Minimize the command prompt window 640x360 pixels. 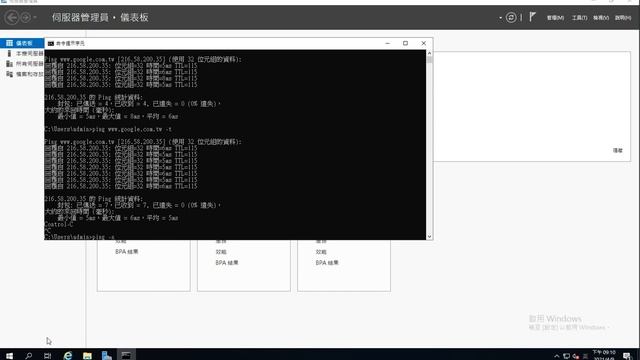click(387, 43)
